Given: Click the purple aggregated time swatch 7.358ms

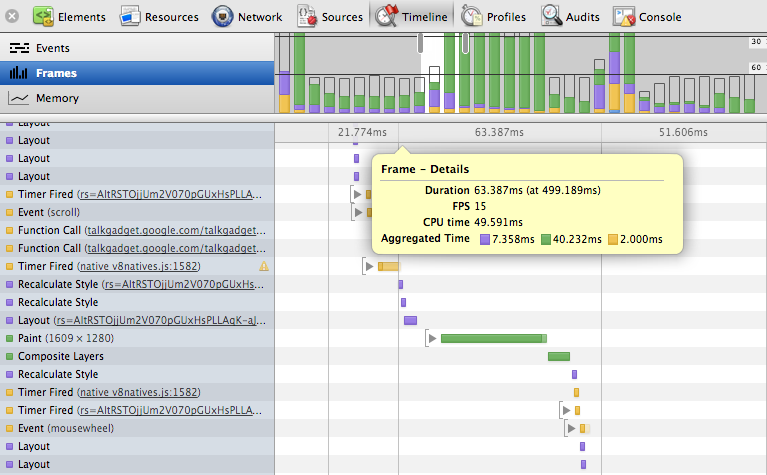Looking at the screenshot, I should coord(485,239).
